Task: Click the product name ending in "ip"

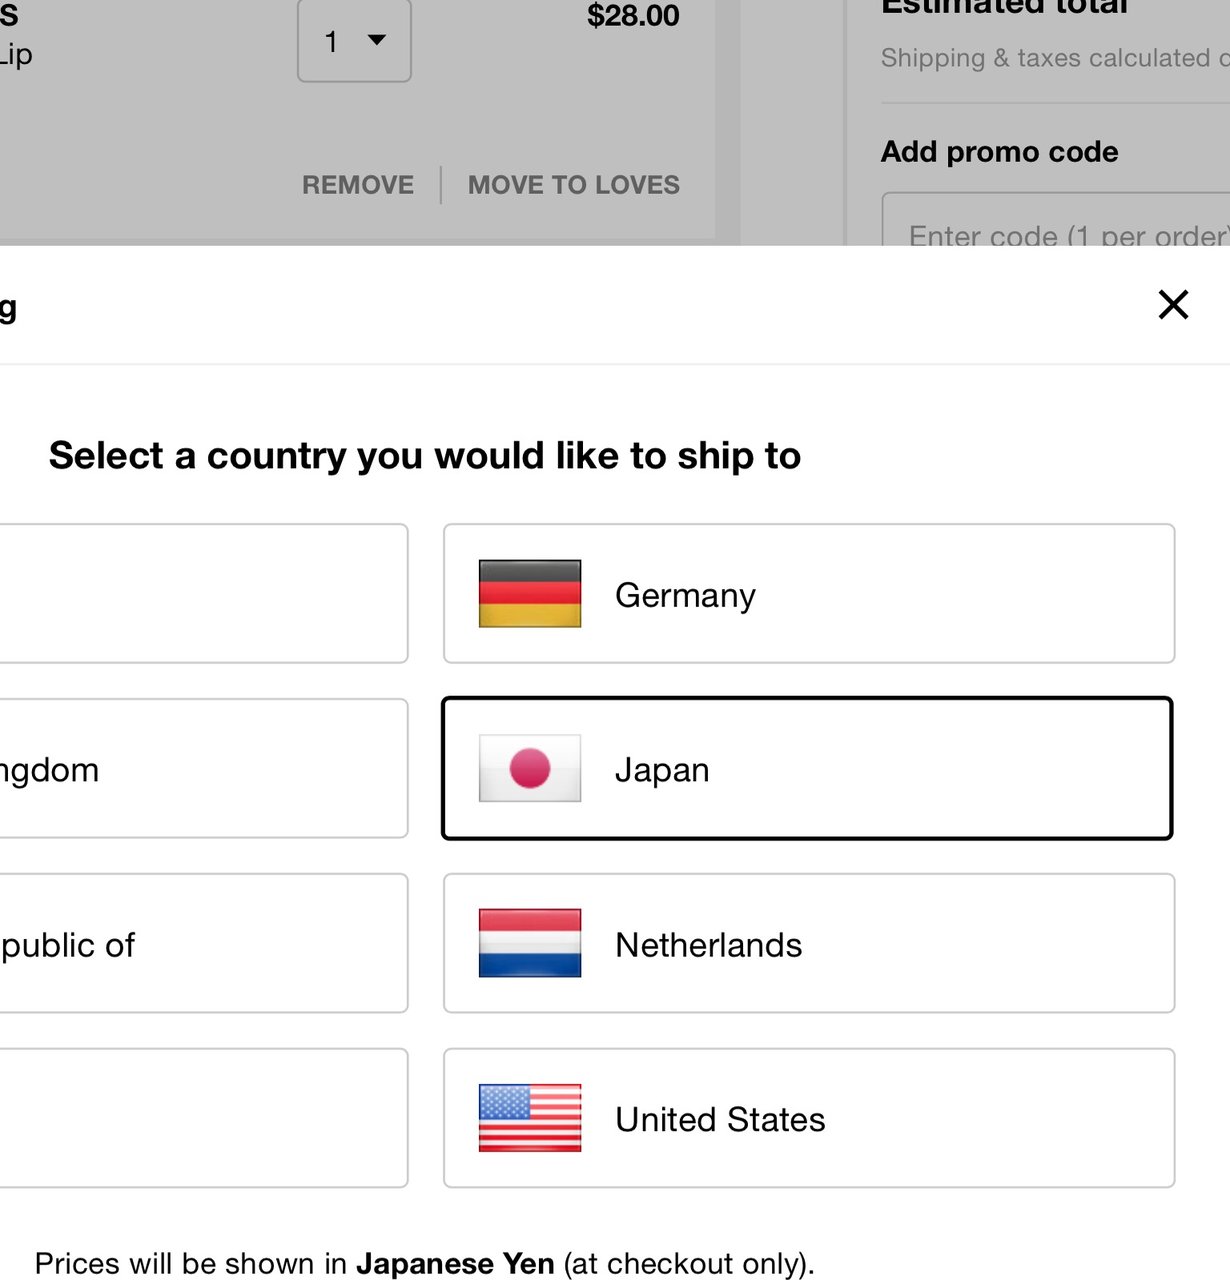Action: 16,54
